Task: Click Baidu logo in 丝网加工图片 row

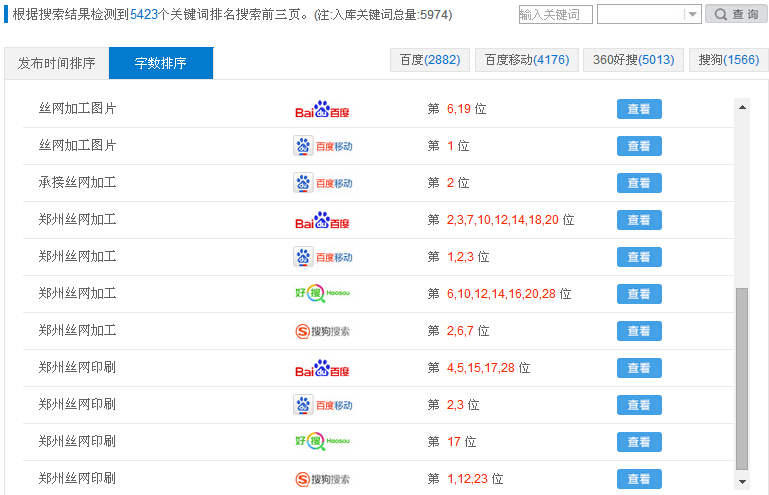Action: [322, 109]
